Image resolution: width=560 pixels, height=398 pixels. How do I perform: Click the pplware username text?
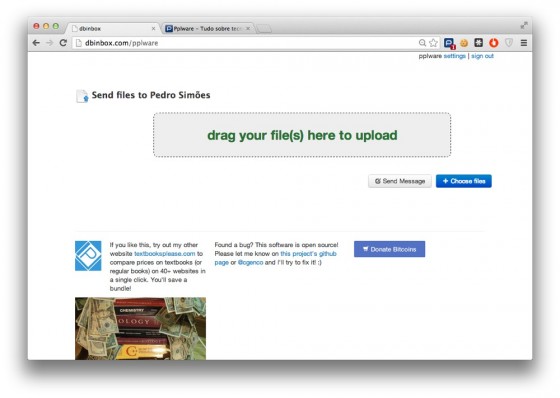430,56
